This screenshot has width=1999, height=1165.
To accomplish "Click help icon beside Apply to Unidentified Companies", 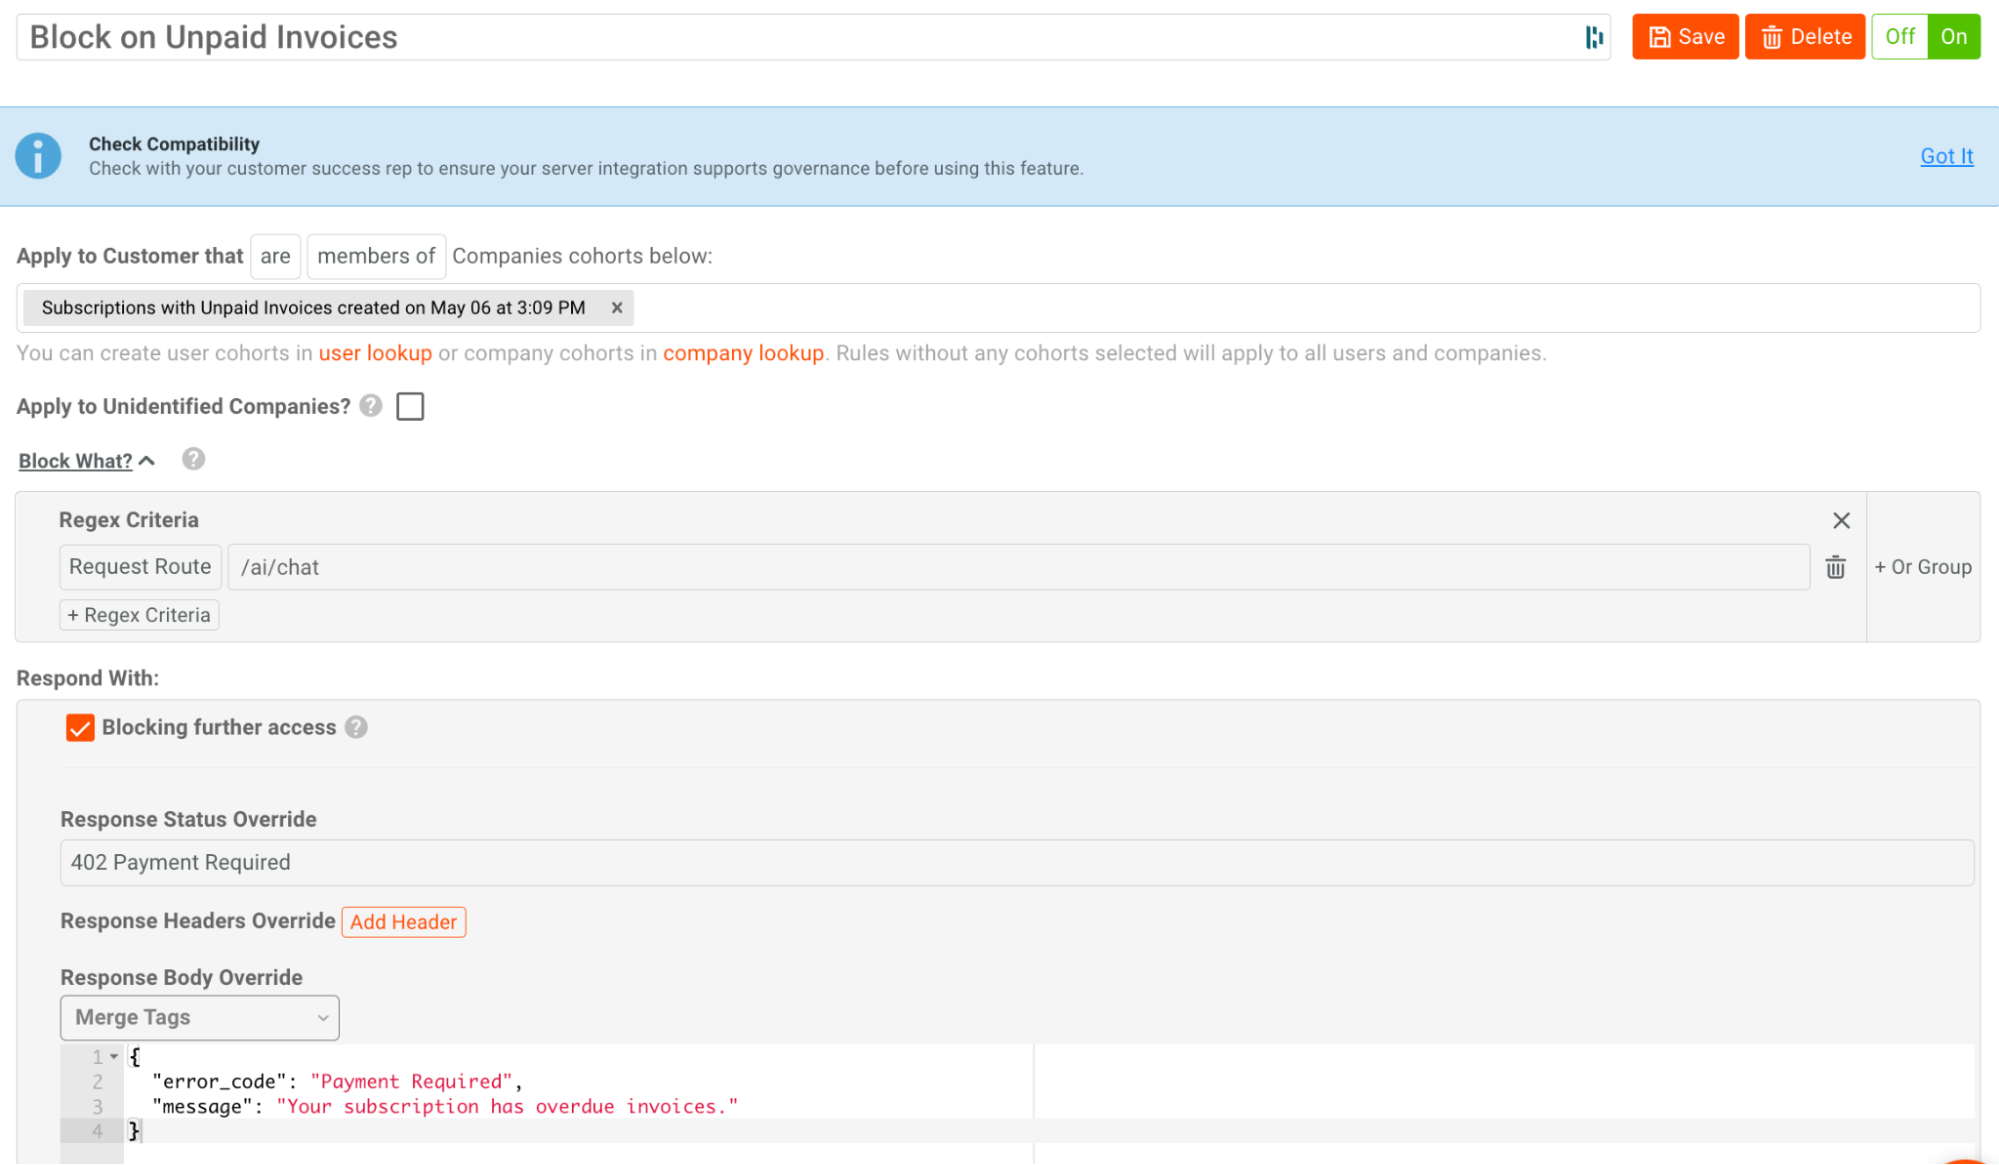I will pyautogui.click(x=369, y=406).
